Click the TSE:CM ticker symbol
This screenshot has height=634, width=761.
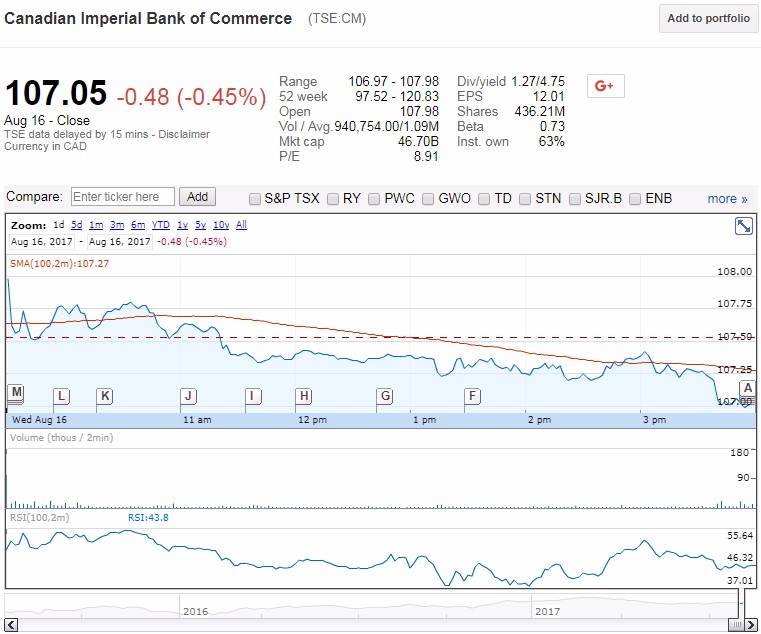click(x=337, y=18)
